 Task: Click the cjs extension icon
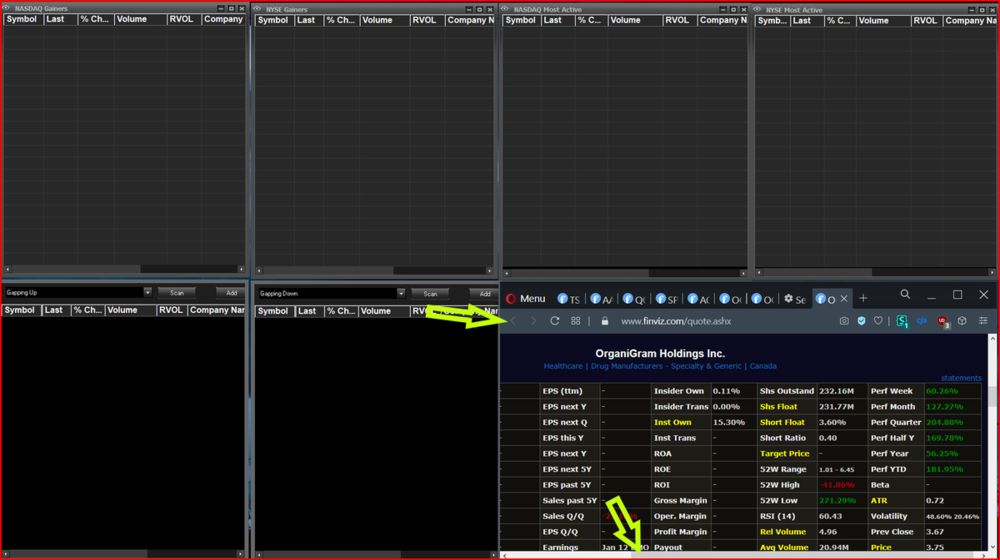922,321
